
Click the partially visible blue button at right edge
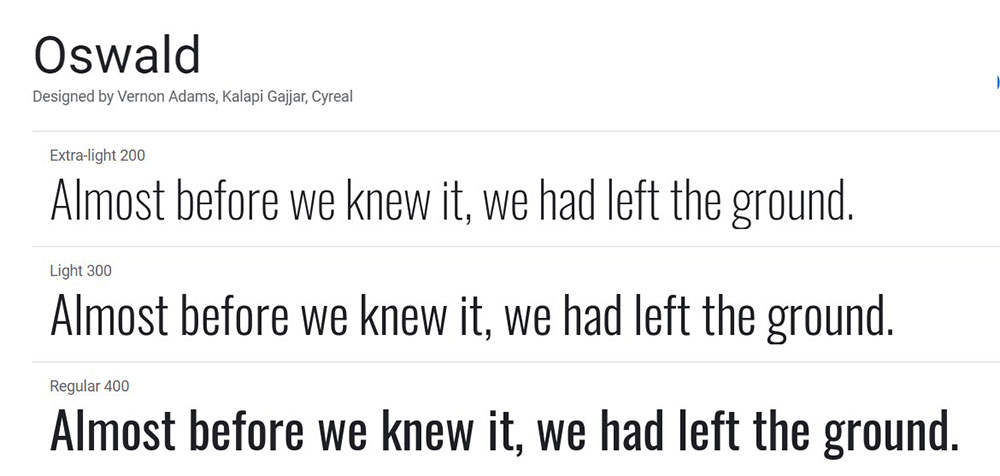point(997,82)
